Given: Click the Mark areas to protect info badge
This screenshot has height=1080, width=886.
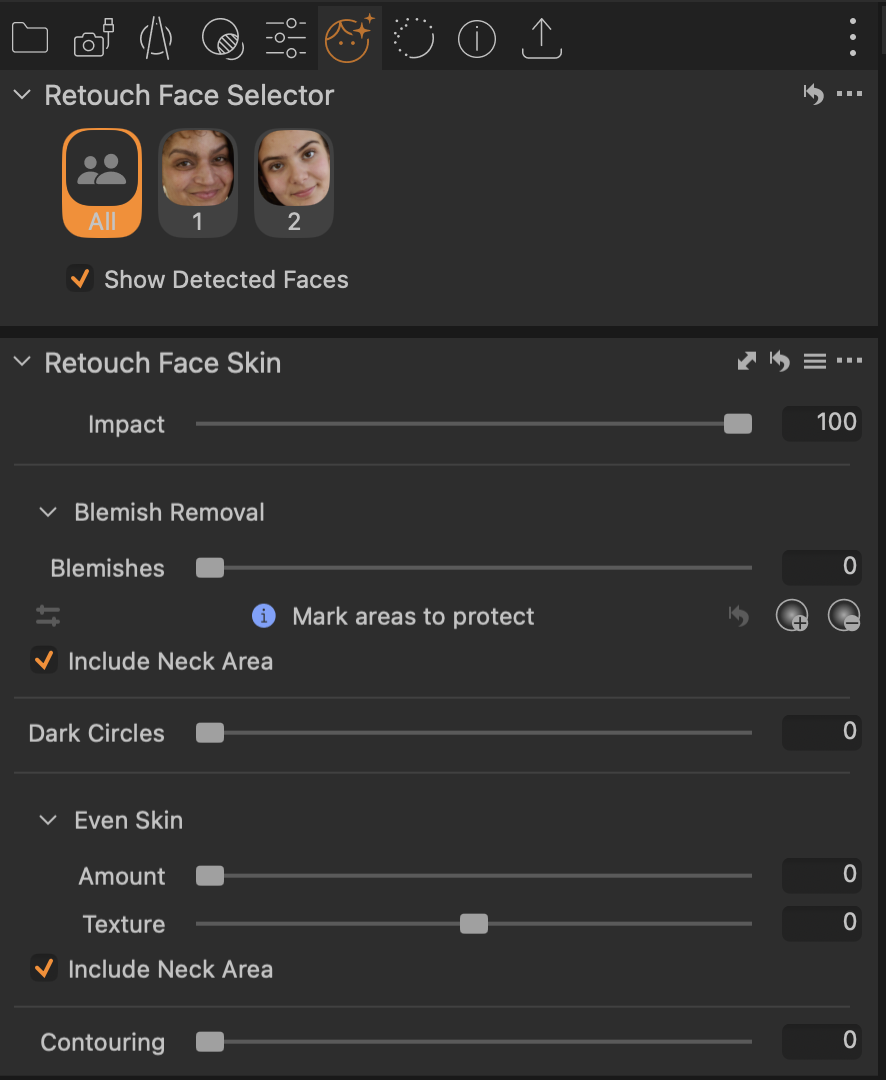Looking at the screenshot, I should (263, 616).
